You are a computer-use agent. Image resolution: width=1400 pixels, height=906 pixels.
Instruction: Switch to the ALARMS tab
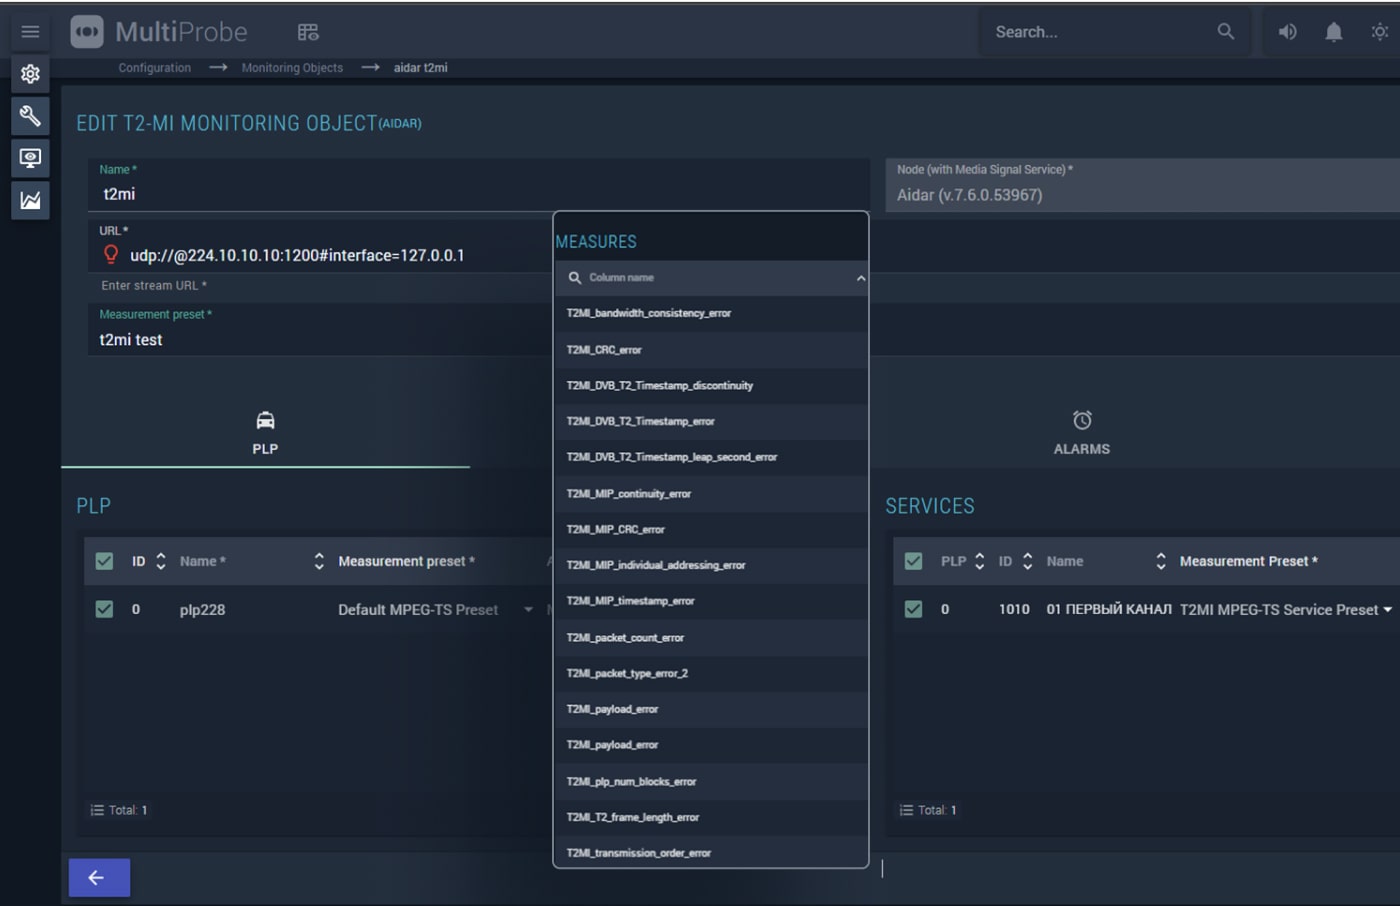[x=1082, y=433]
